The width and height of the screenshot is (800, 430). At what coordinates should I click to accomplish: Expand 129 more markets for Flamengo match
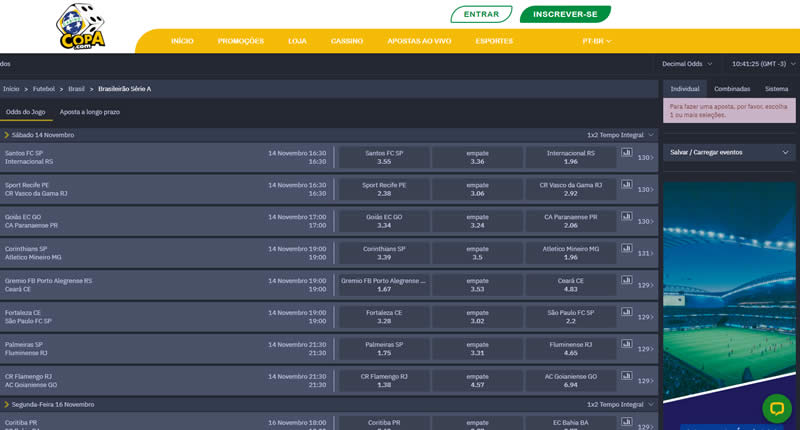[x=645, y=381]
